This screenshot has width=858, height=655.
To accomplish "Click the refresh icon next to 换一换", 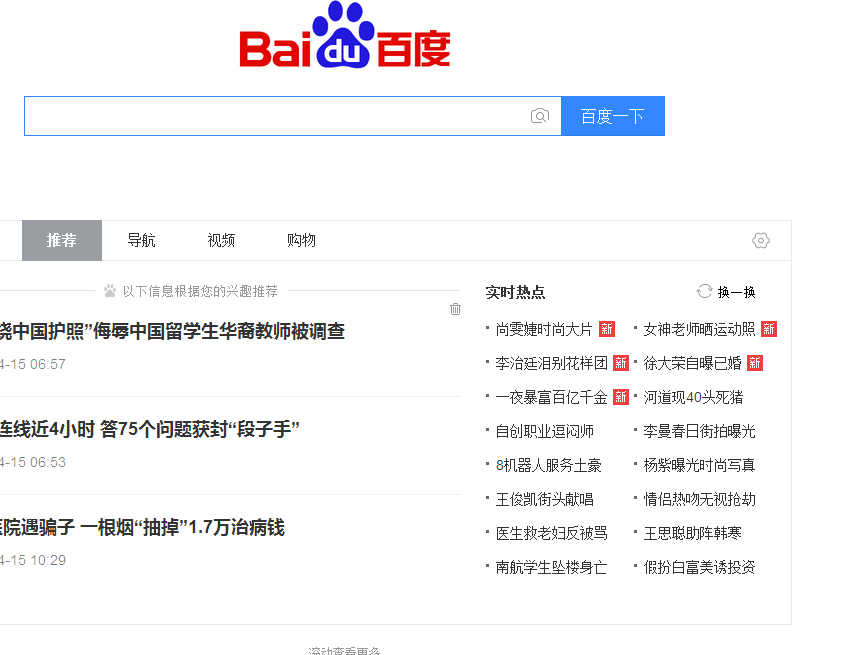I will (704, 291).
